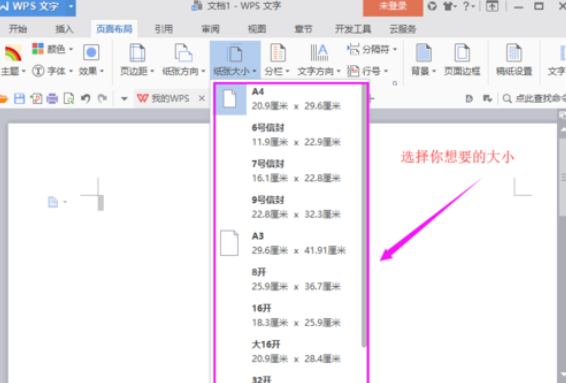Click the save icon in quick toolbar
Screen dimensions: 566x383
[19, 98]
